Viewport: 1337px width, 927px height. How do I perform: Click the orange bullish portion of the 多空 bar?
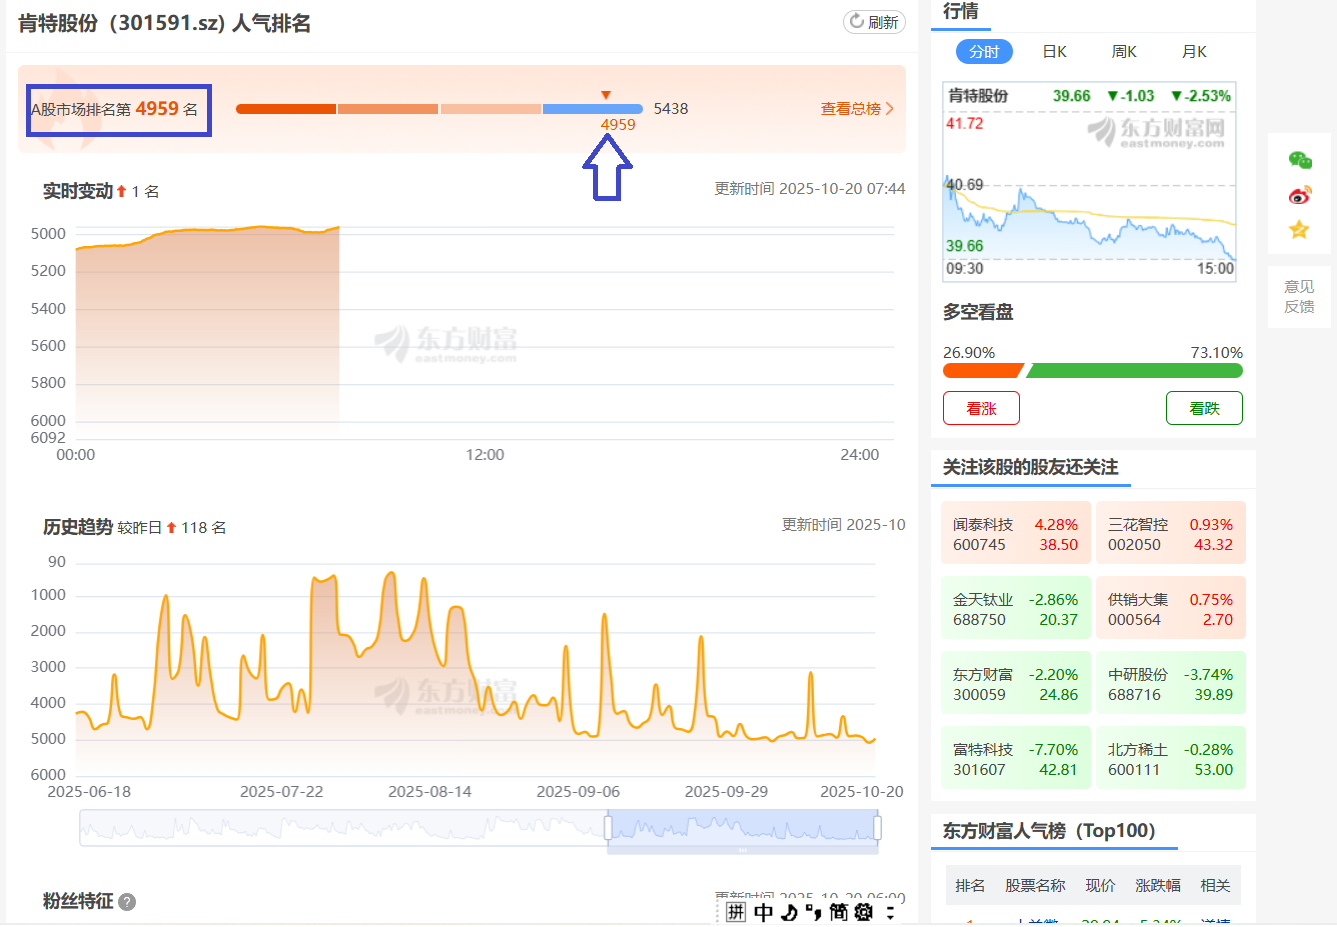982,371
